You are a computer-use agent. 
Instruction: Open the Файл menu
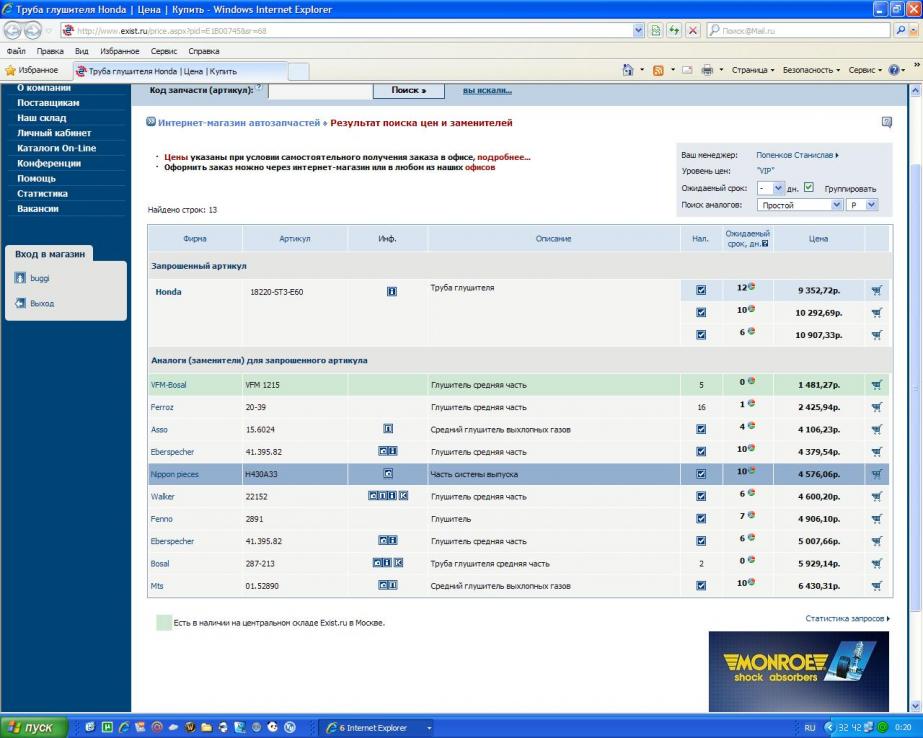(x=16, y=51)
